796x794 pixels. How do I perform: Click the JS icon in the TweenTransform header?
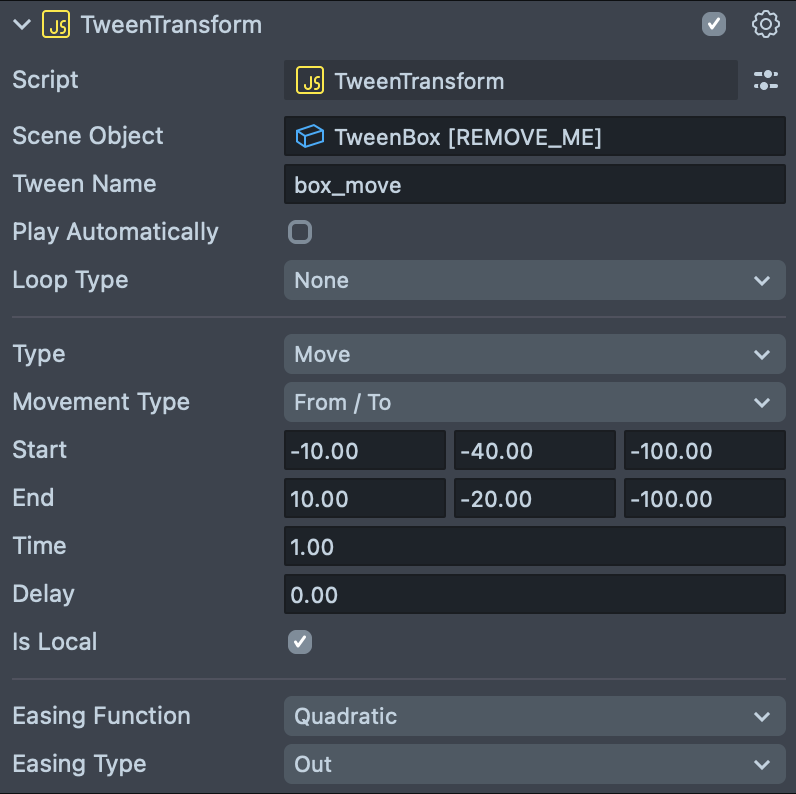56,25
